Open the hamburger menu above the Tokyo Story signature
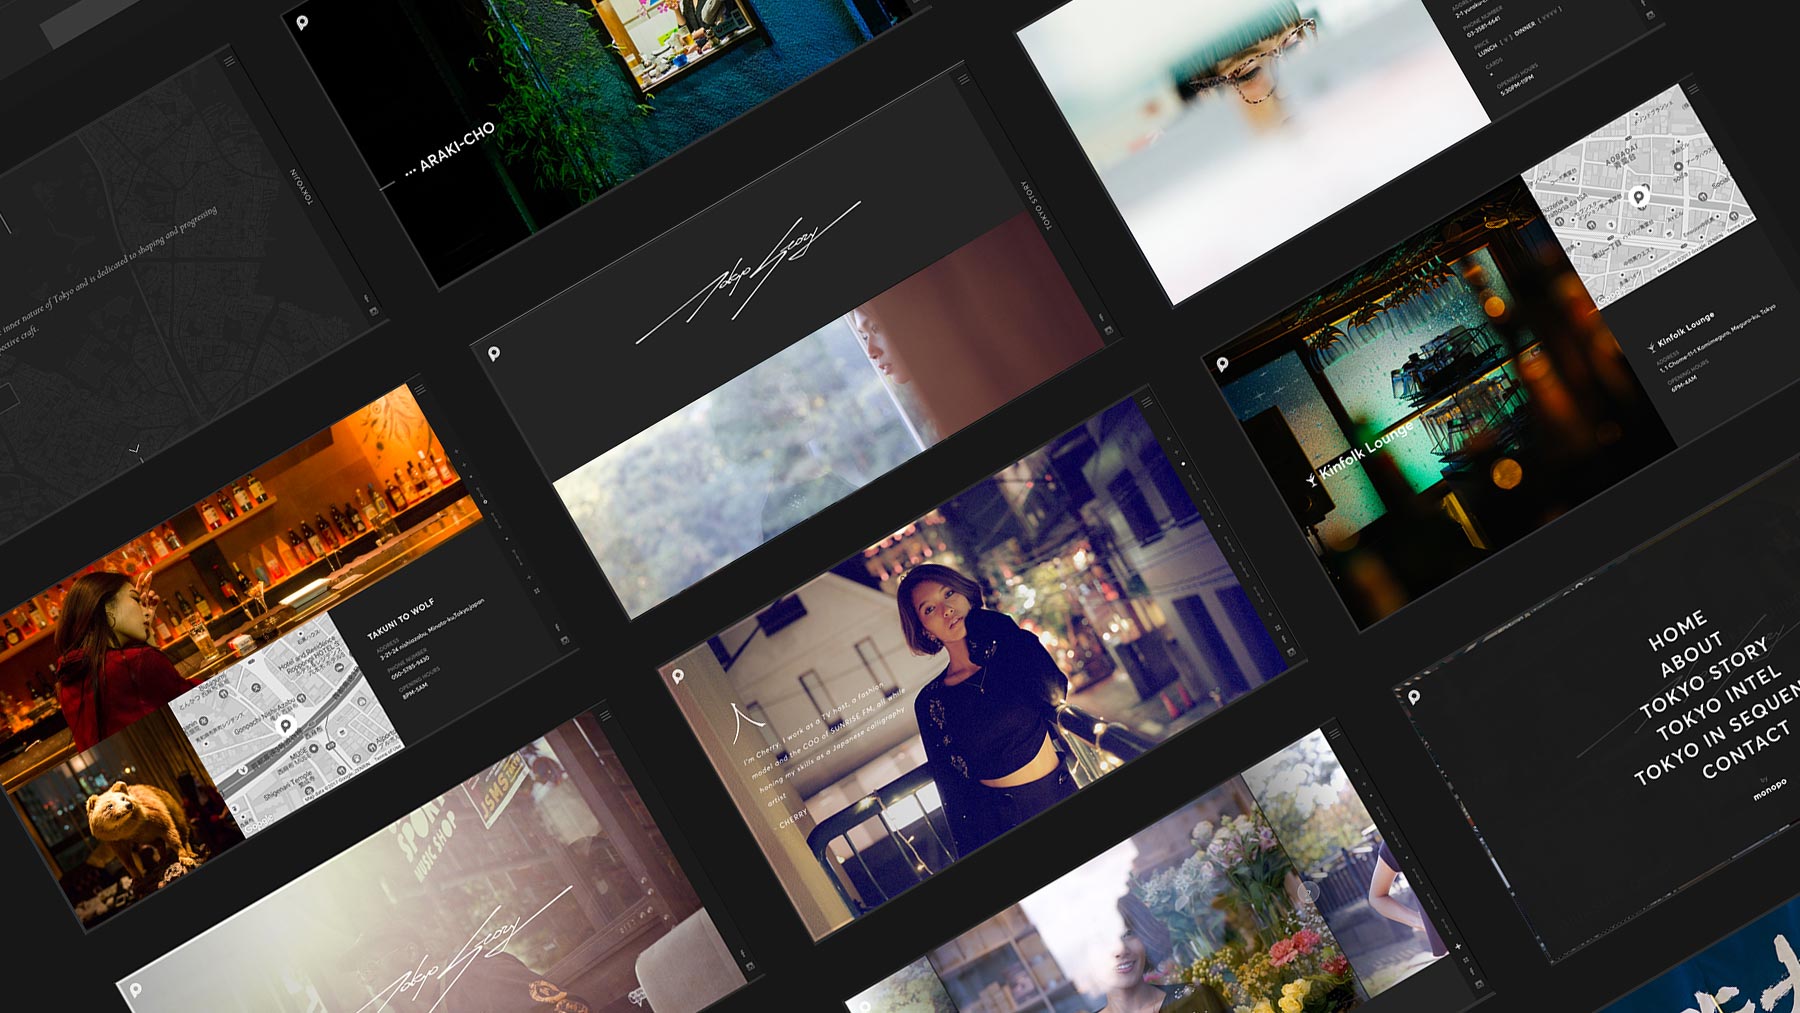The image size is (1800, 1013). [x=963, y=79]
